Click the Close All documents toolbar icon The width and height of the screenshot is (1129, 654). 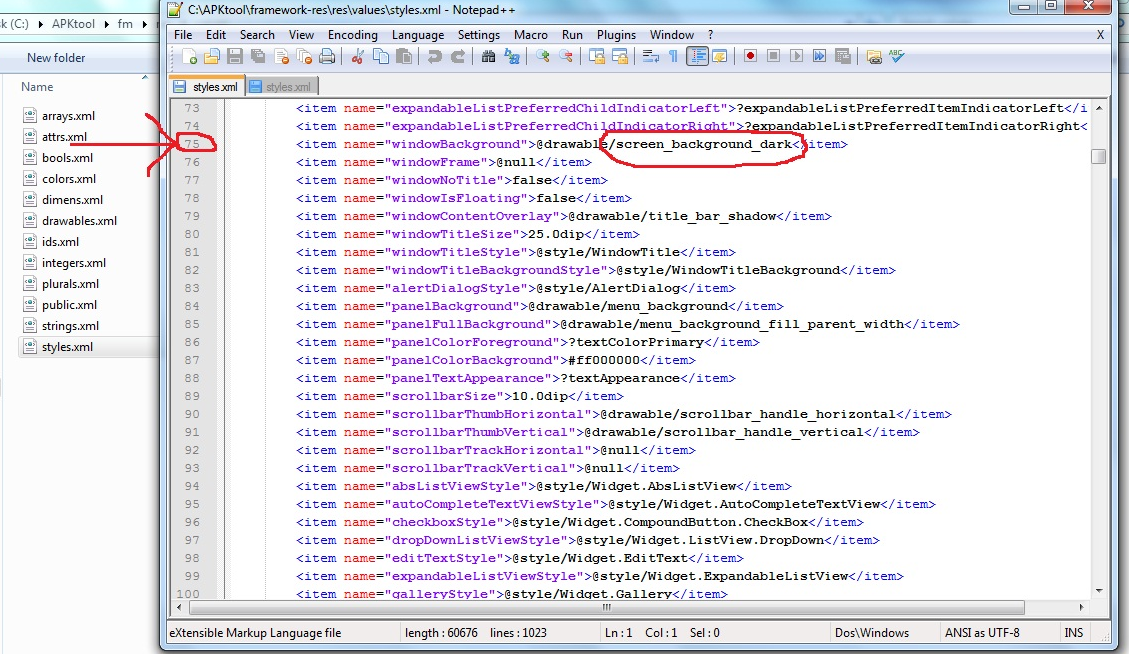click(305, 56)
